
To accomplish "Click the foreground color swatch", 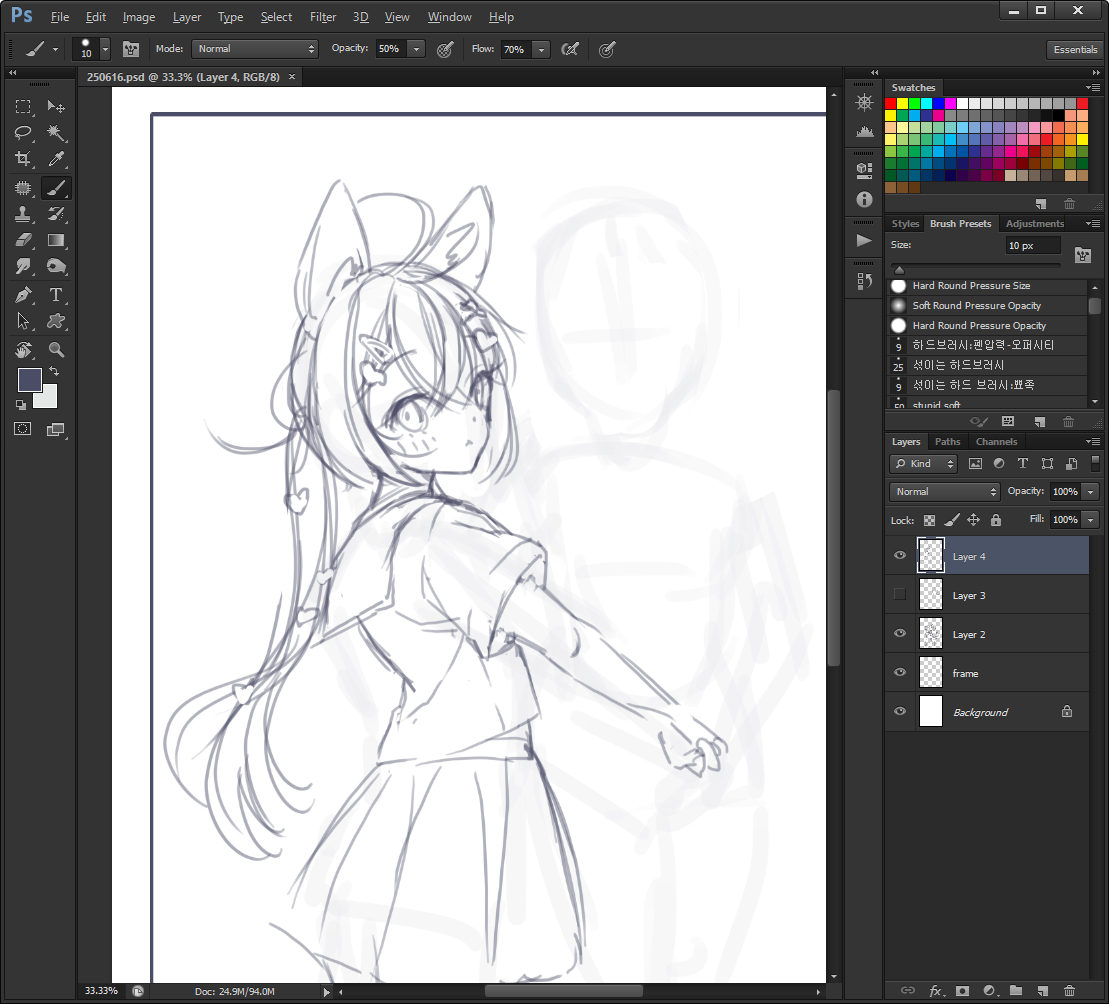I will click(29, 379).
